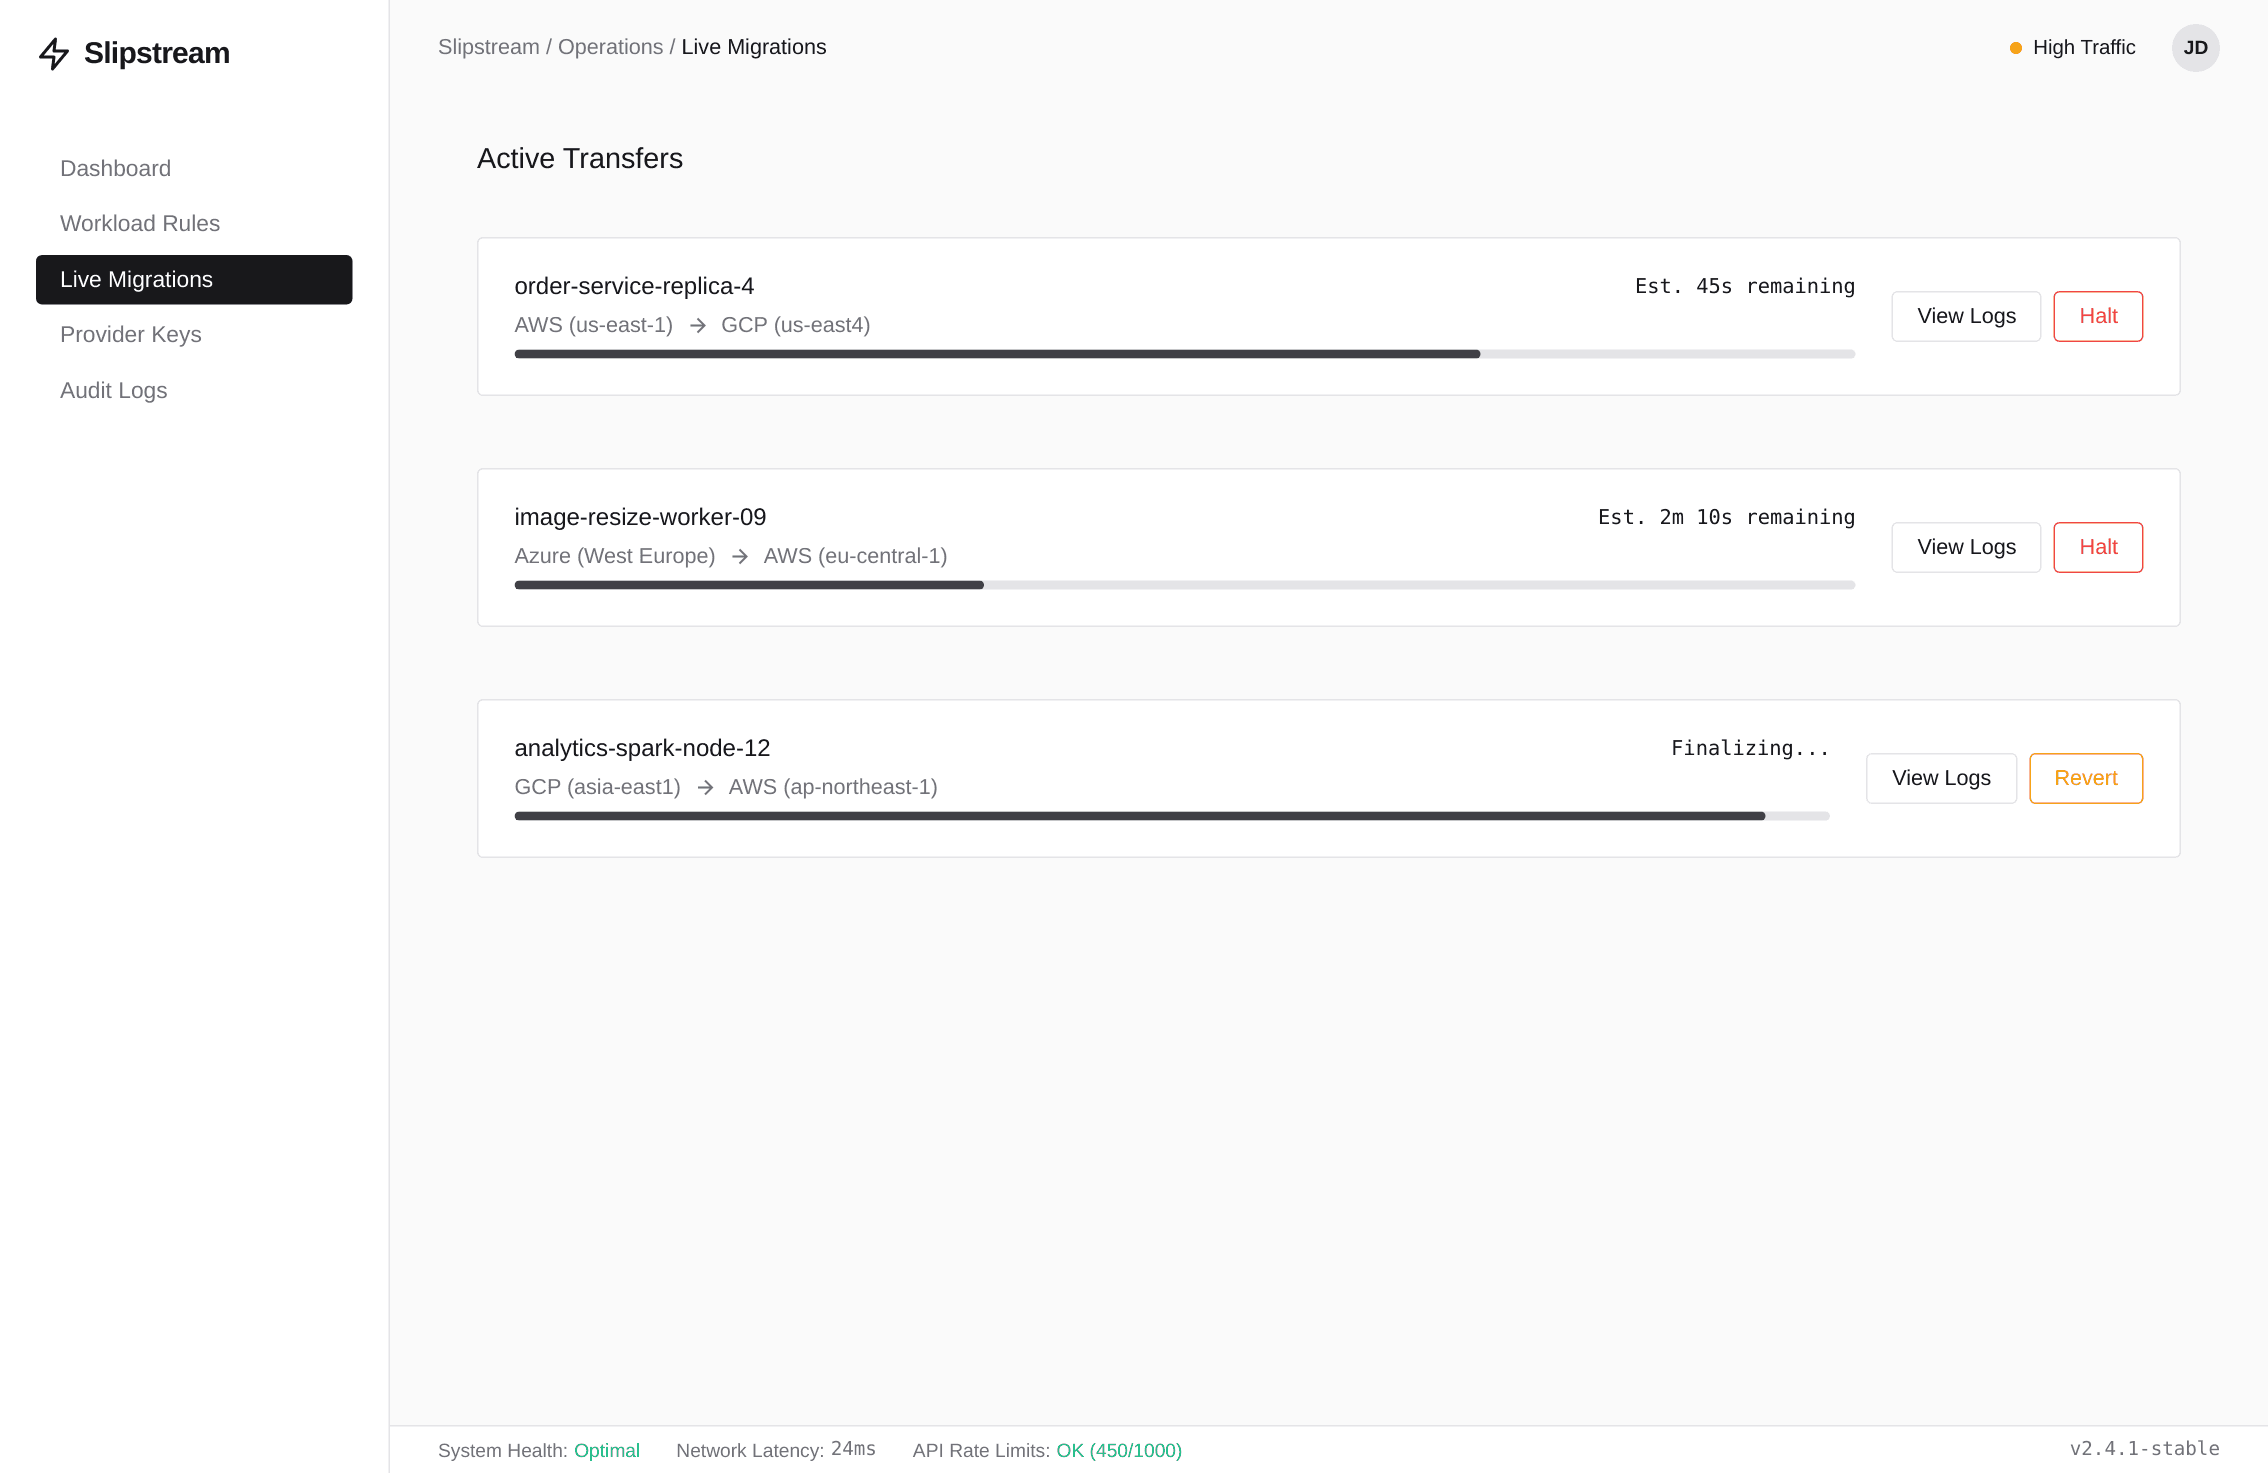Open Provider Keys section
The image size is (2268, 1473).
pos(131,334)
